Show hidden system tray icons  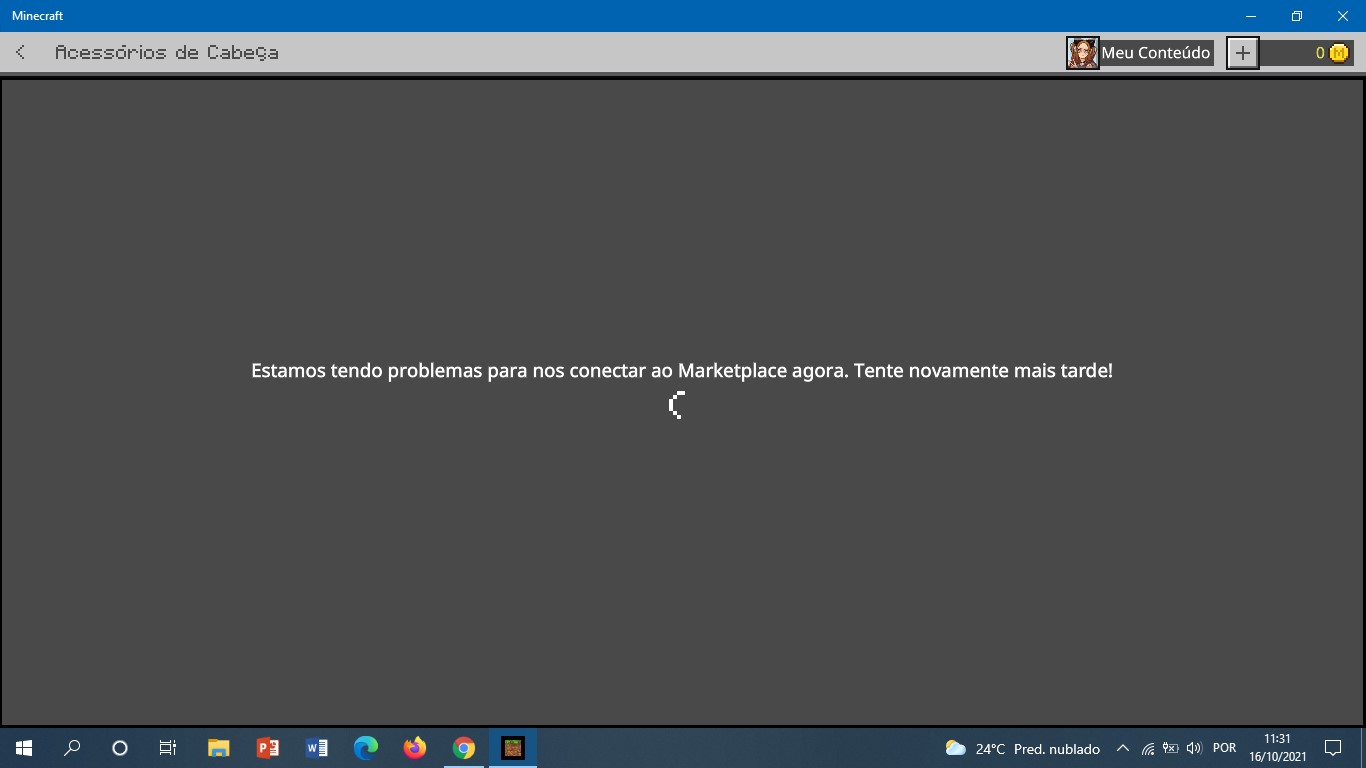(x=1122, y=748)
